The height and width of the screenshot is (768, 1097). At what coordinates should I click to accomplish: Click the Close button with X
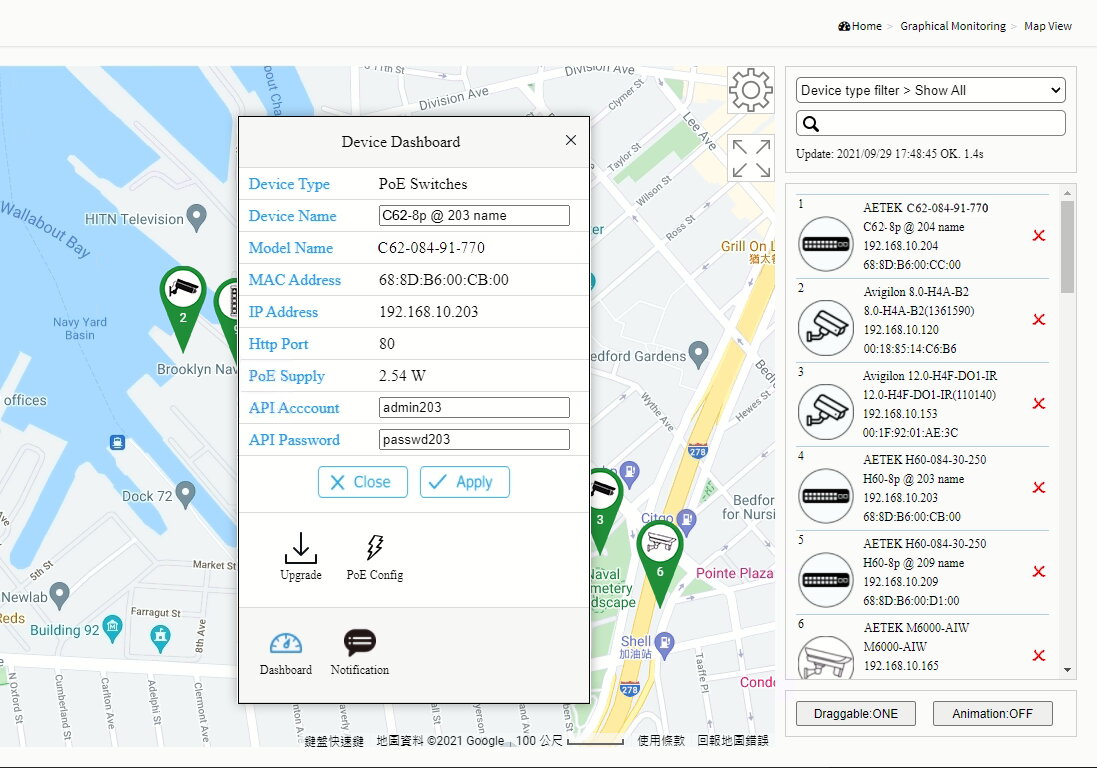pyautogui.click(x=362, y=482)
